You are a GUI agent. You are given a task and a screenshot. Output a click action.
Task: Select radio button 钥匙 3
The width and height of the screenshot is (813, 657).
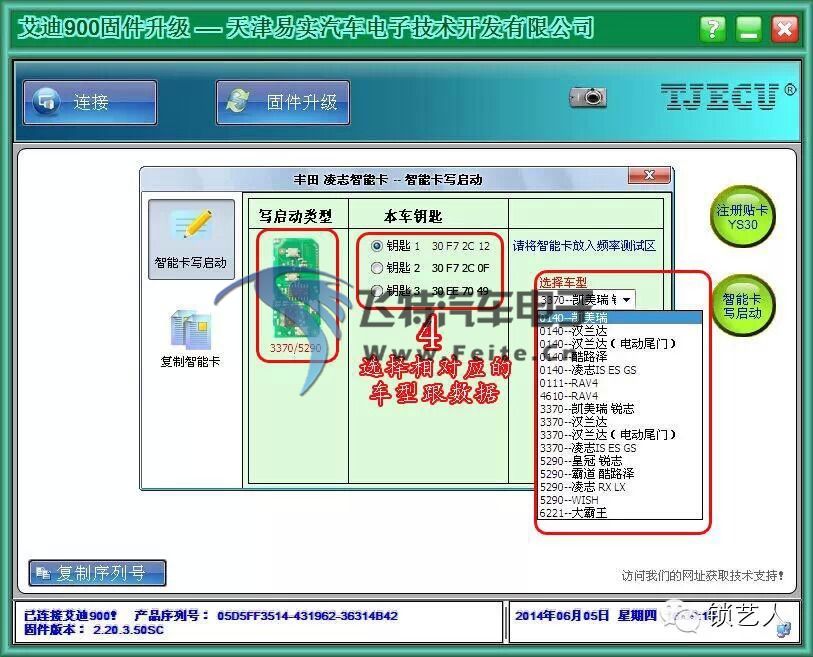(x=377, y=290)
